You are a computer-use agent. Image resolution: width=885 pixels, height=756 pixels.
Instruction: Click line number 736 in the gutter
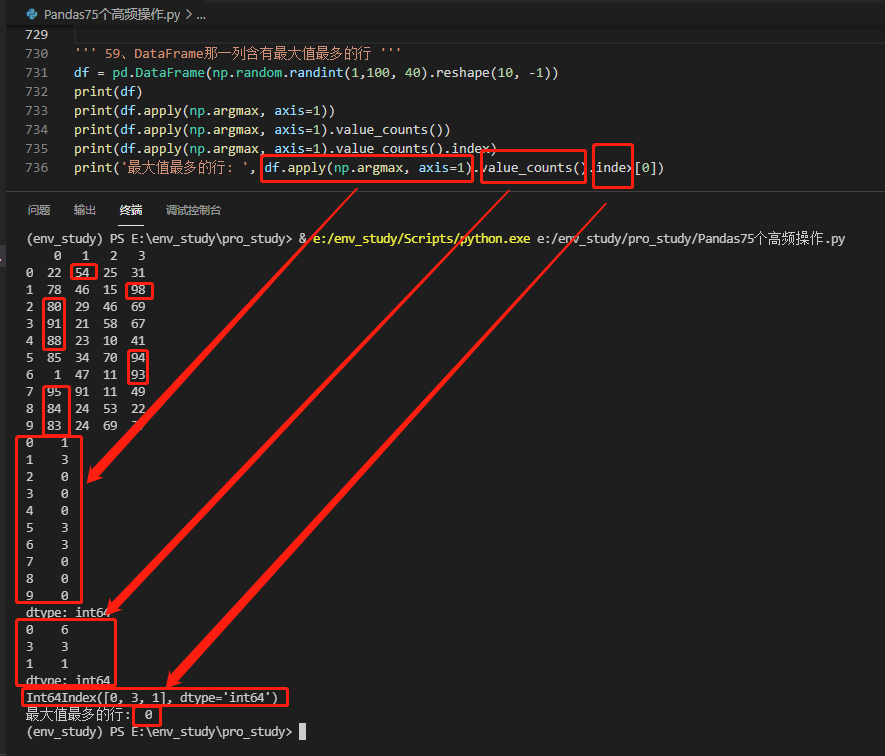[x=37, y=168]
